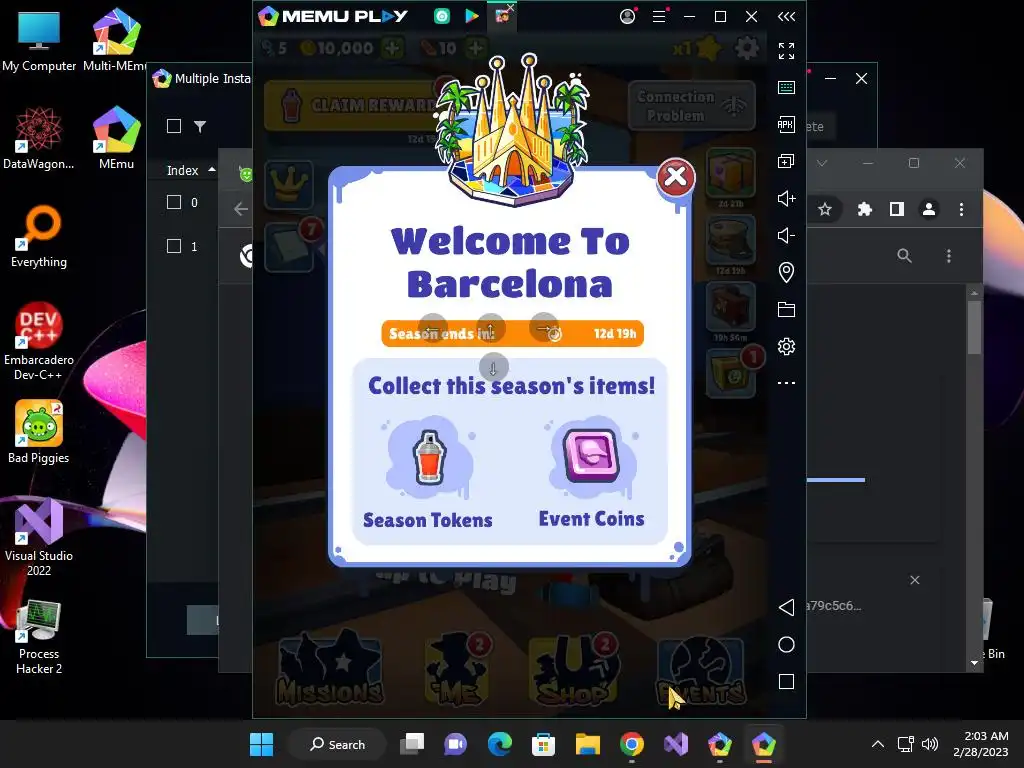
Task: Open Chrome profile avatar icon
Action: click(929, 209)
